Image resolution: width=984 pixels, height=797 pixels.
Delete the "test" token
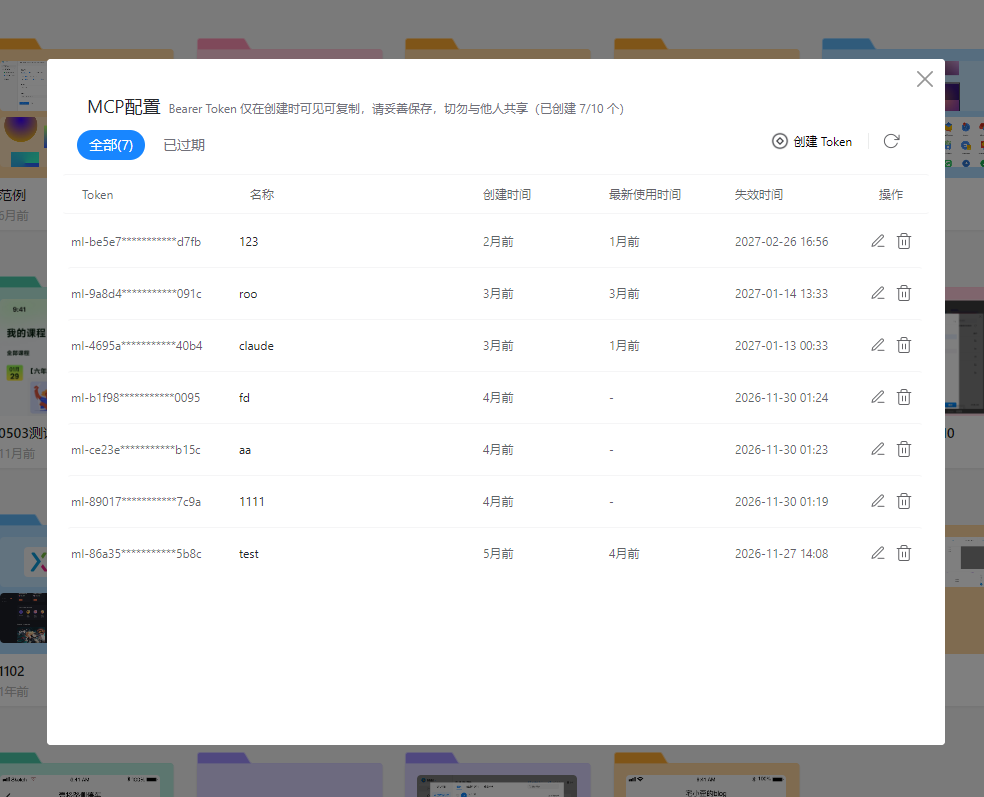[904, 553]
